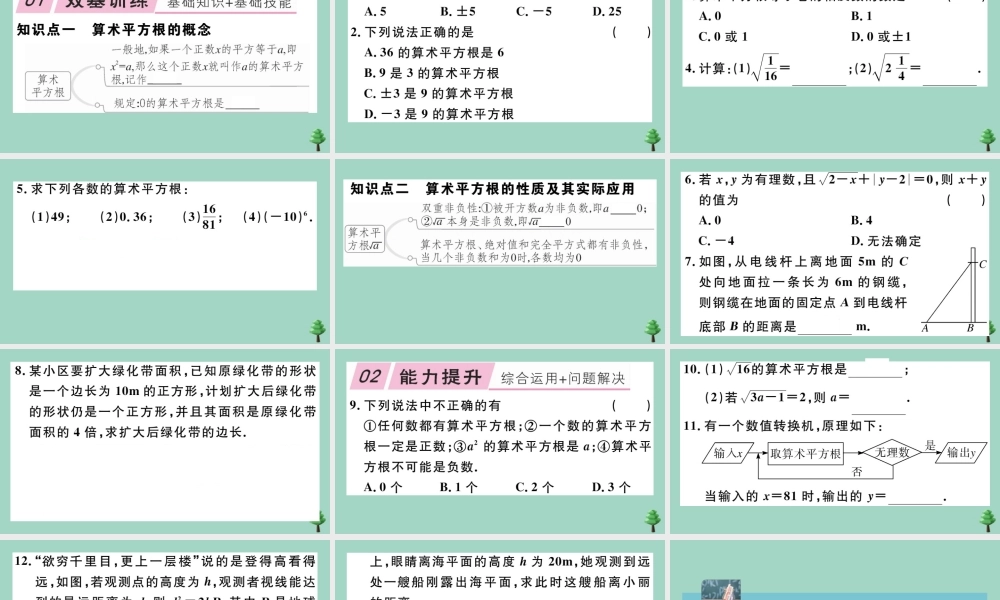1000x600 pixels.
Task: Click answer choice A. 0 个
Action: [383, 487]
